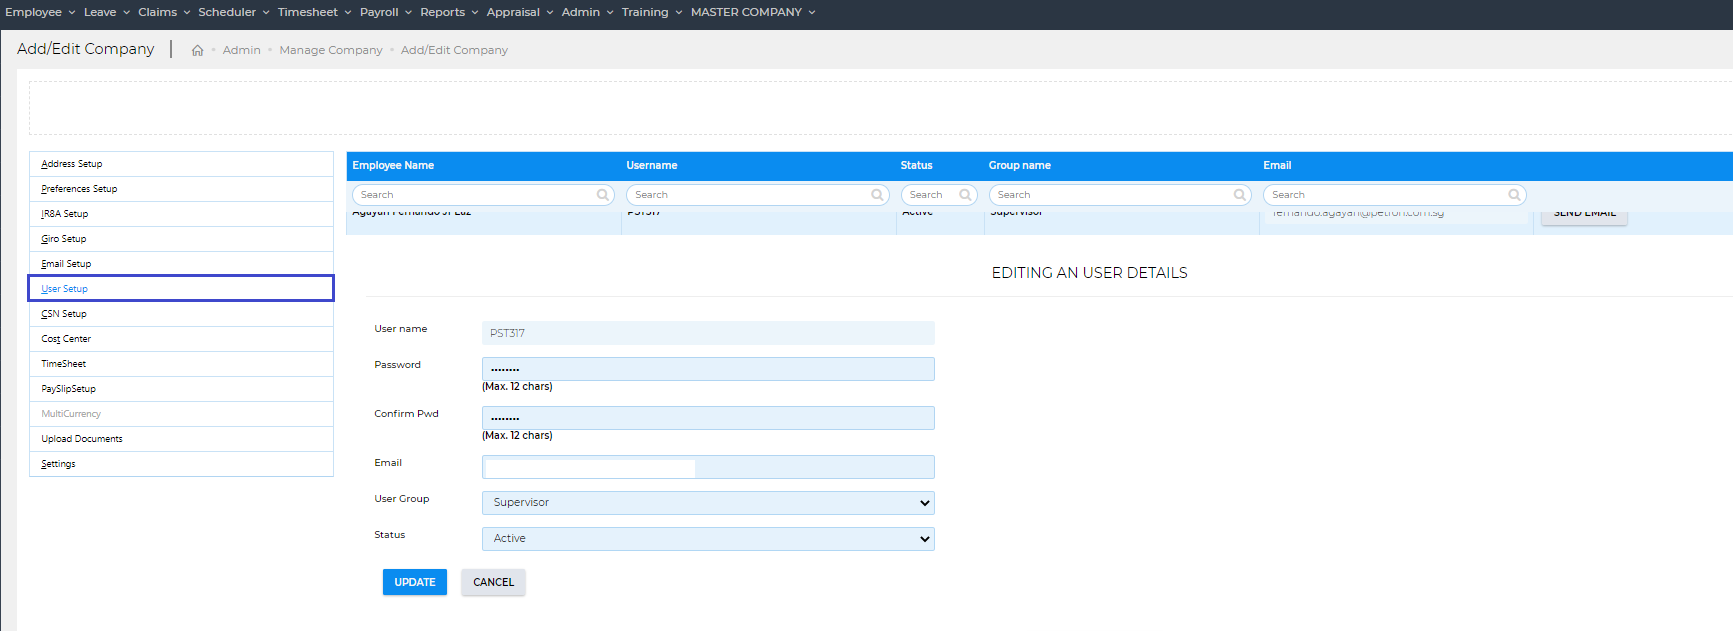1733x631 pixels.
Task: Click search icon in Employee Name filter
Action: coord(603,195)
